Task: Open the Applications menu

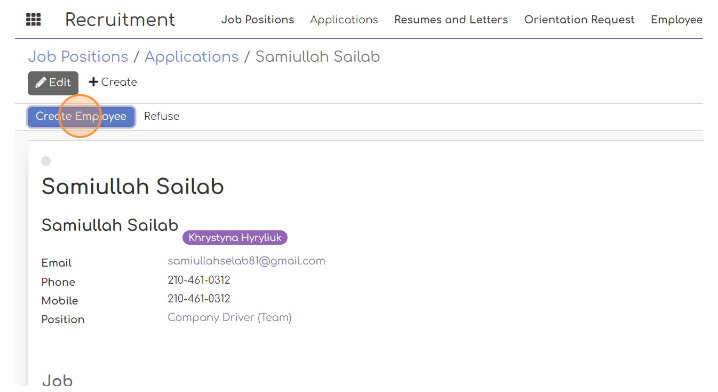Action: click(x=344, y=20)
